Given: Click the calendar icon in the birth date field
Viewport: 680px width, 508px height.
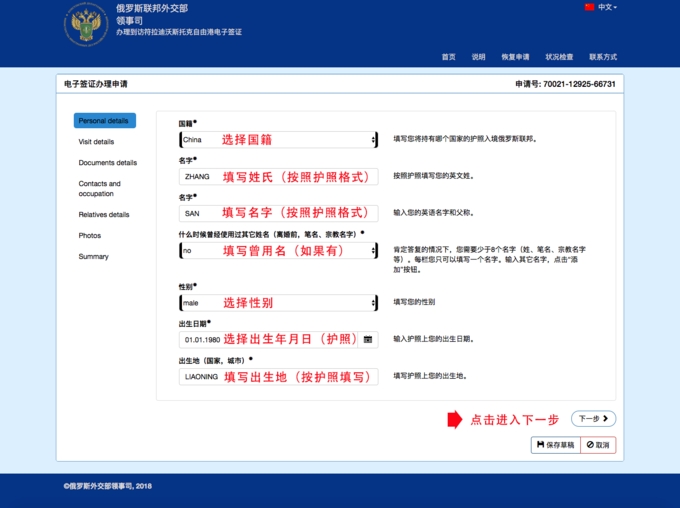Looking at the screenshot, I should [368, 339].
